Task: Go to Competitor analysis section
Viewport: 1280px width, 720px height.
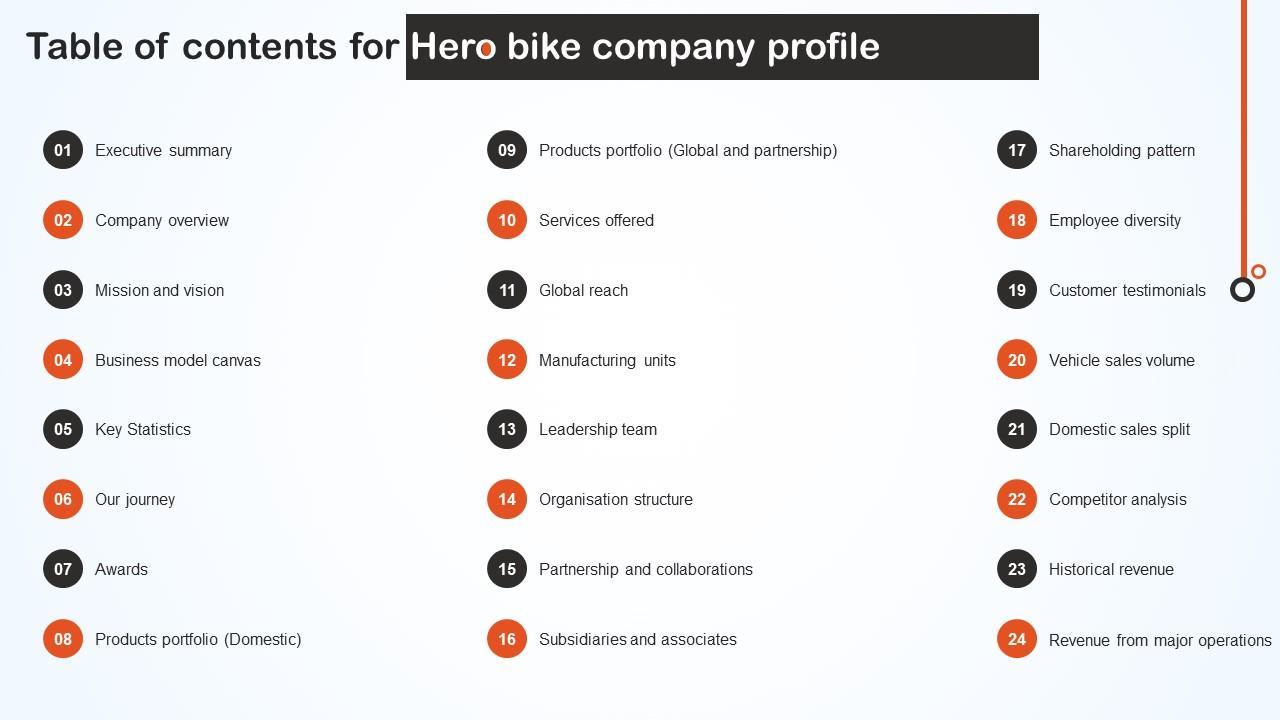Action: click(1117, 499)
